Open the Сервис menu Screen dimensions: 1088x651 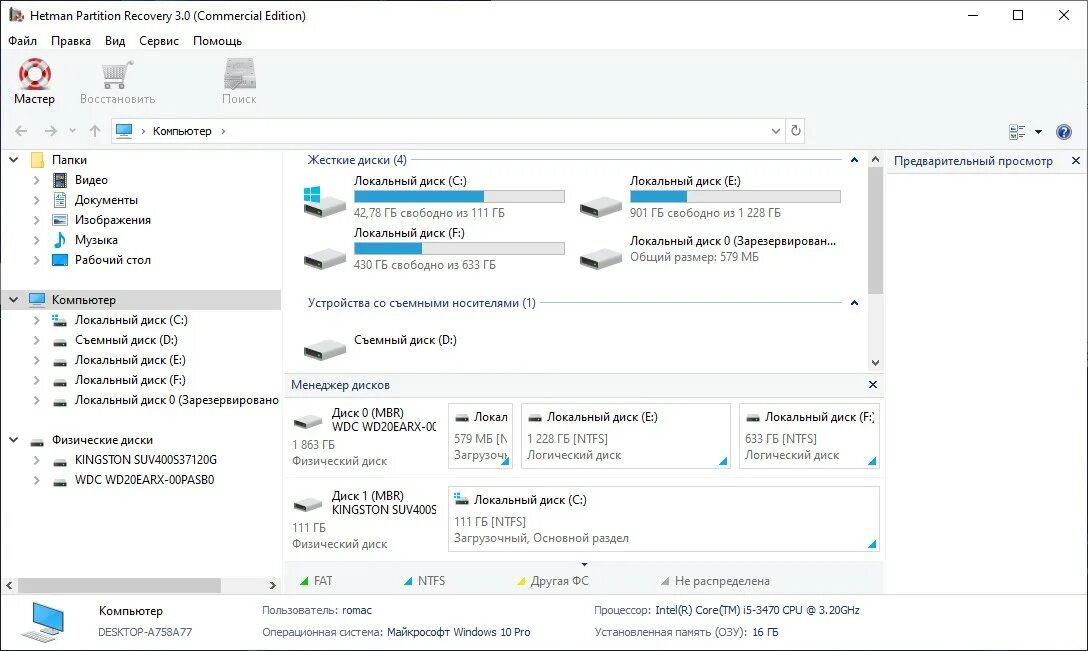[x=159, y=41]
